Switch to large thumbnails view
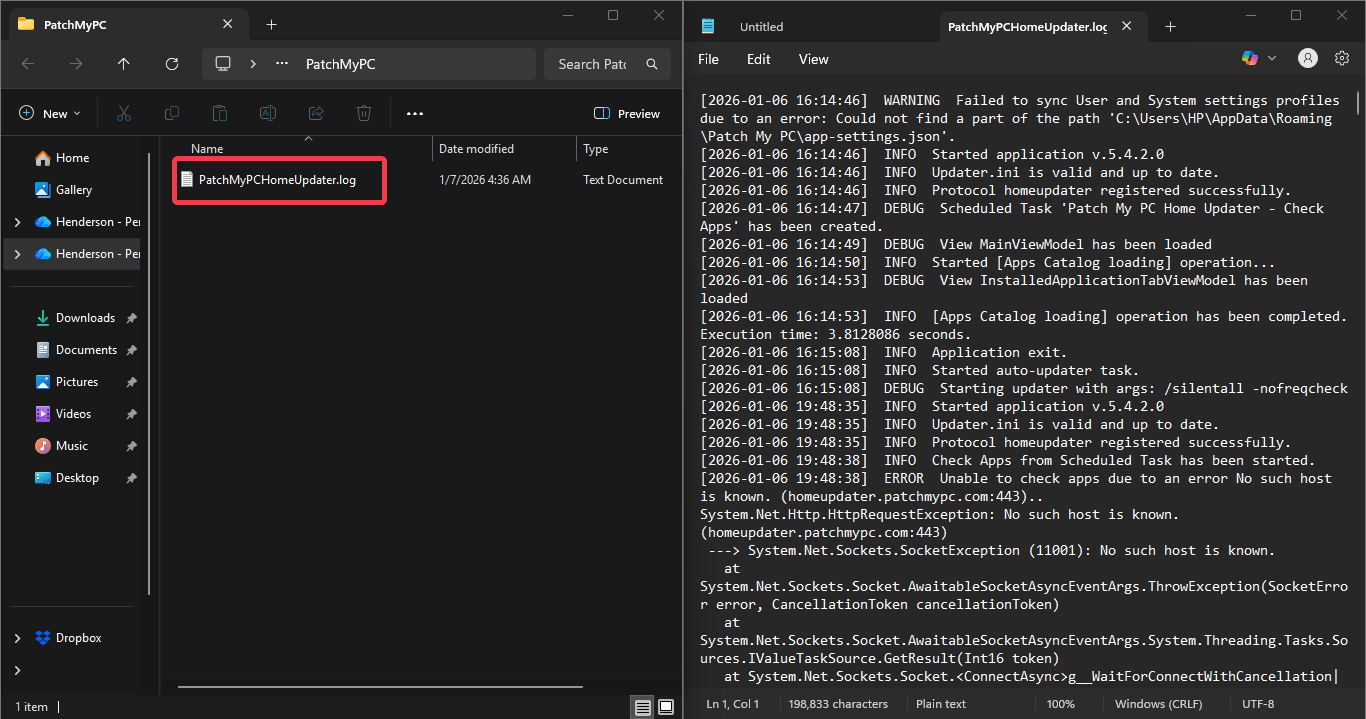1366x719 pixels. [x=666, y=706]
